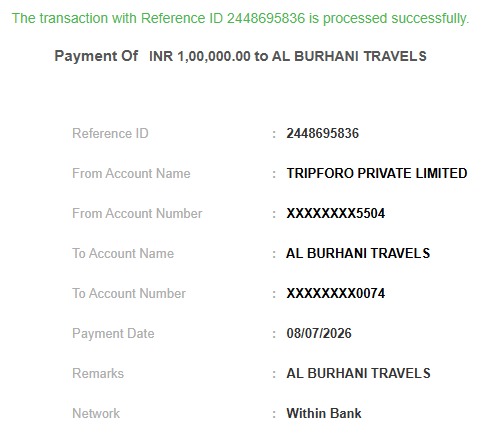Click the From Account Number label
The width and height of the screenshot is (499, 443).
[x=137, y=213]
